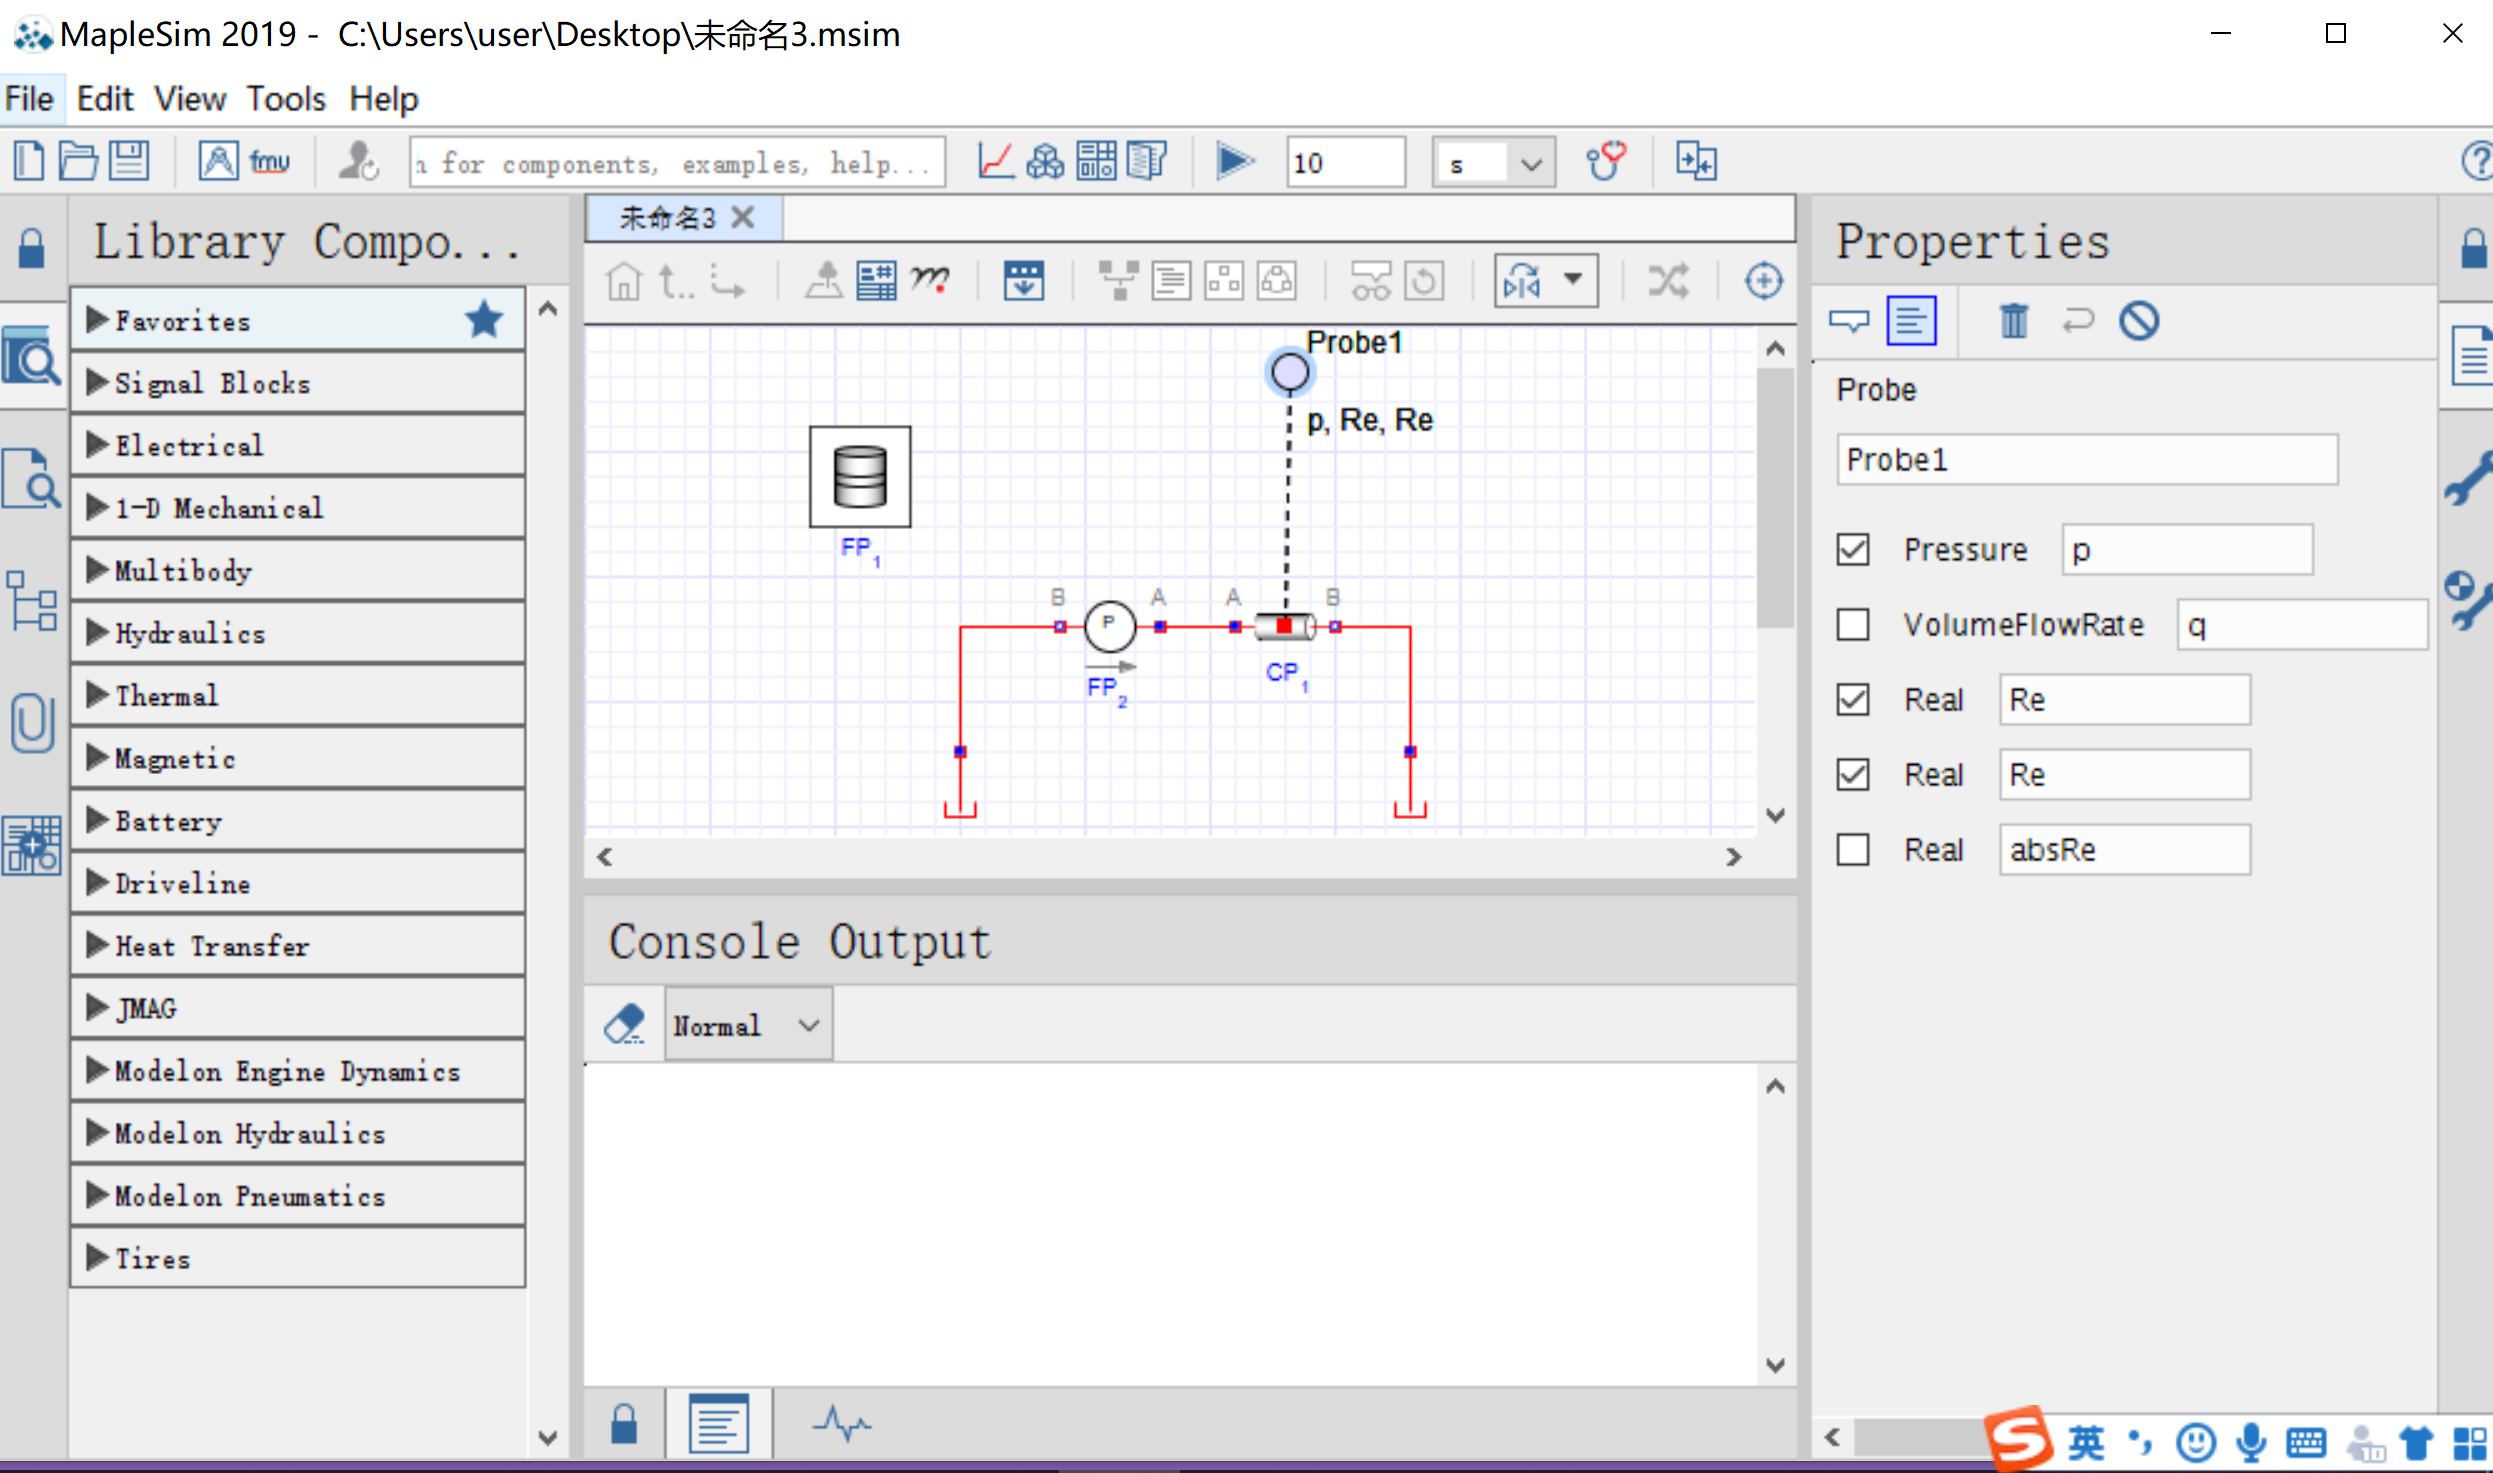Expand the Hydraulics library
Screen dimensions: 2493x1473
point(298,634)
